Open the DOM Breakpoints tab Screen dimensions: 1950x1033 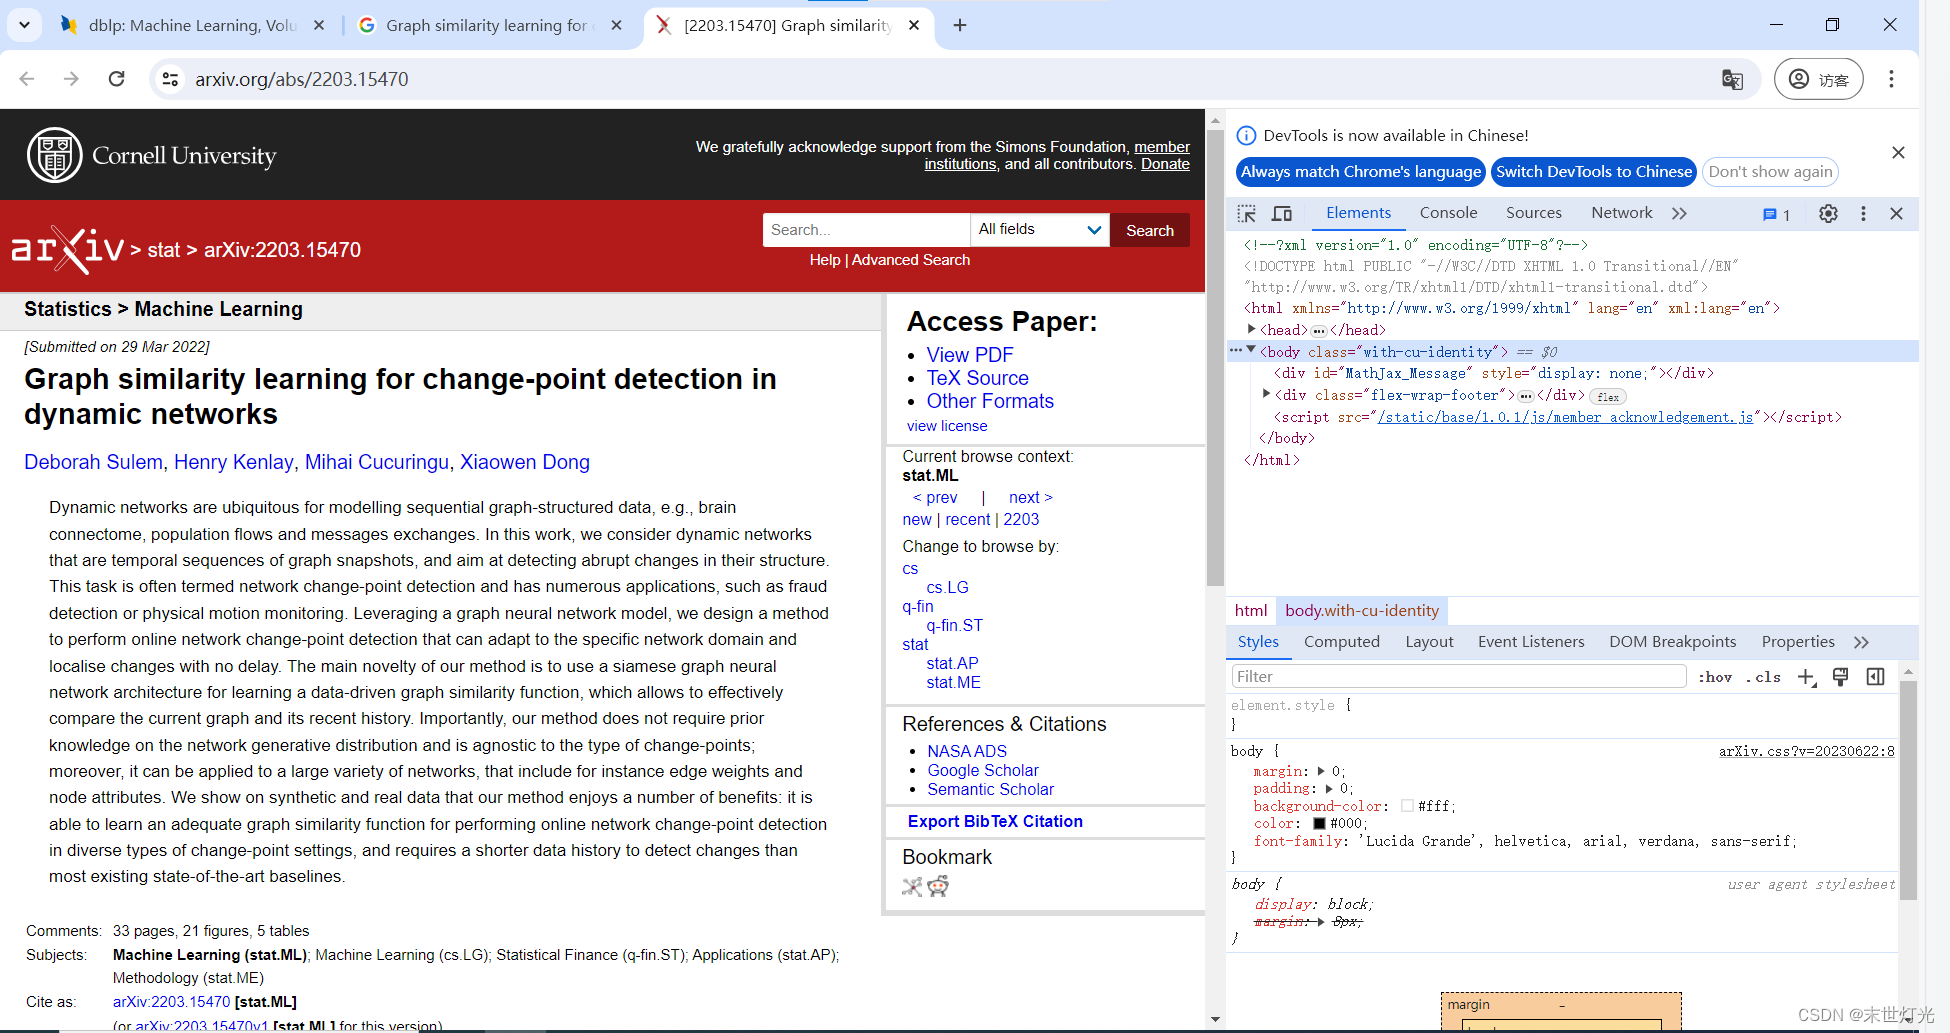tap(1672, 642)
